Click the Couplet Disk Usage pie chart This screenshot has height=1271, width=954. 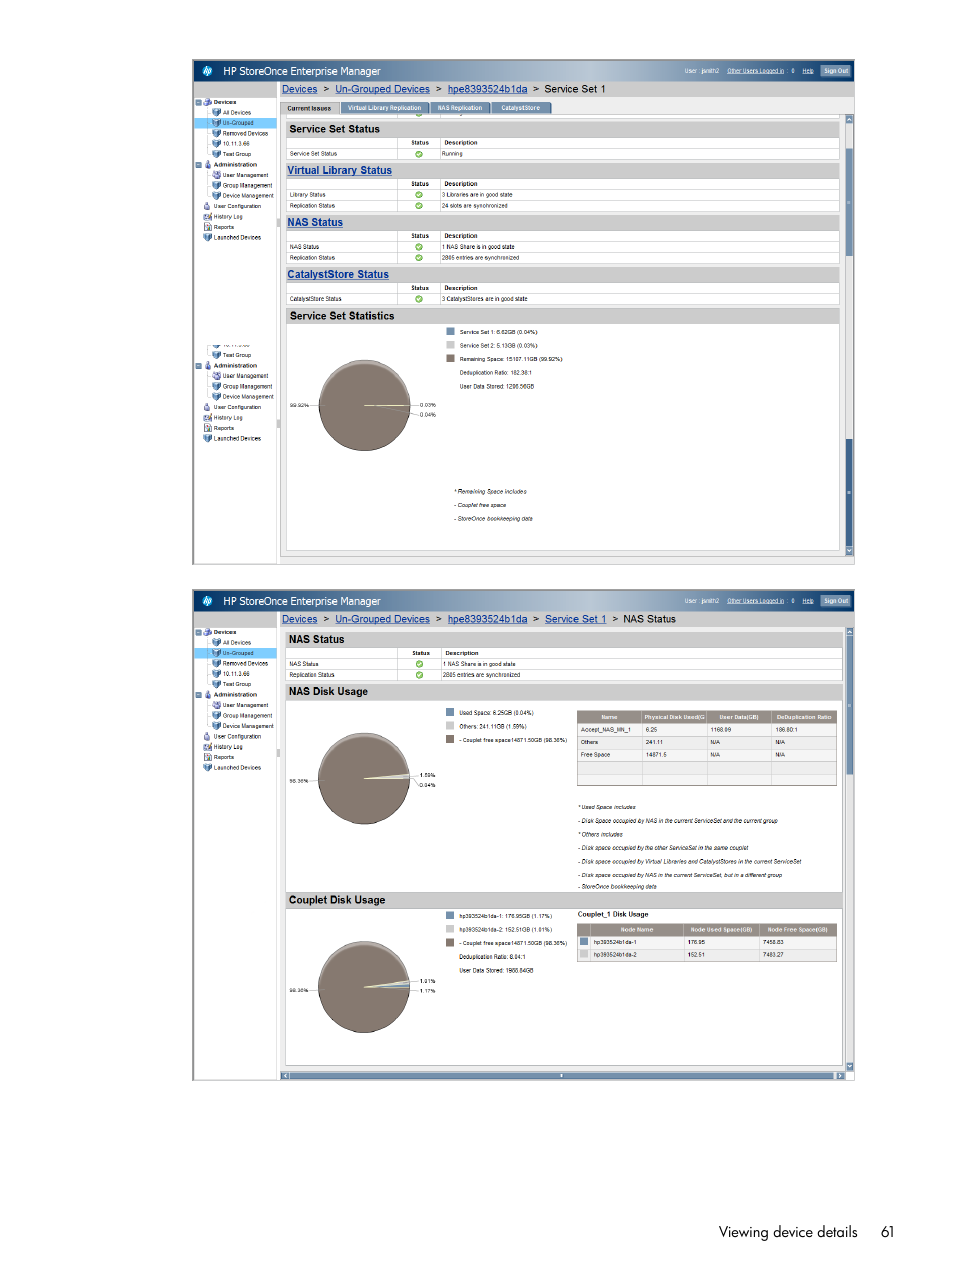point(365,988)
